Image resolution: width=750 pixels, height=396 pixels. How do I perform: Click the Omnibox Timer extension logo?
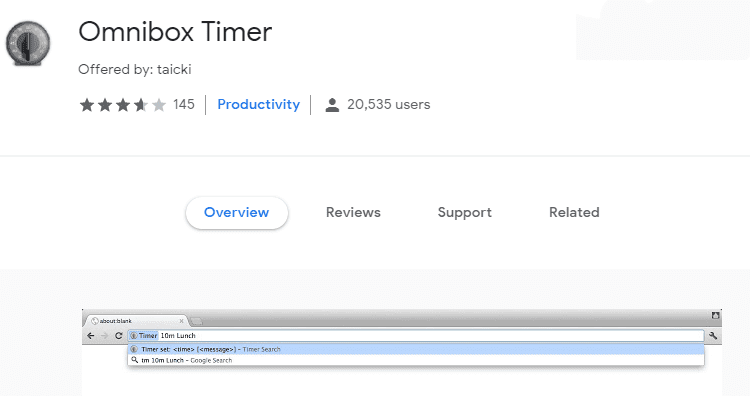[28, 43]
